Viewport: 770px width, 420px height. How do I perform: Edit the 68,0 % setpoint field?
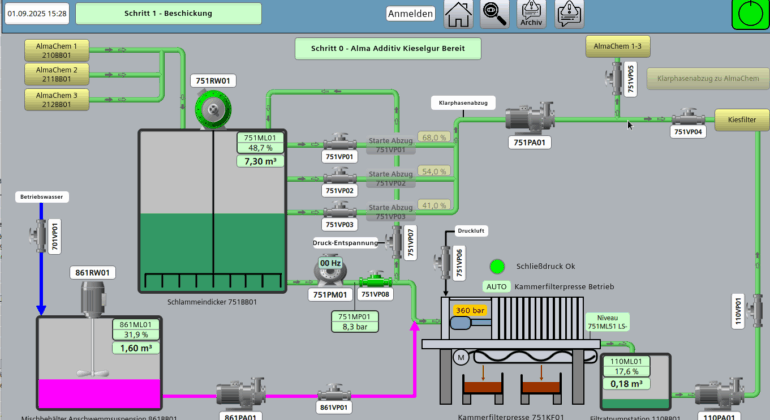click(x=434, y=138)
